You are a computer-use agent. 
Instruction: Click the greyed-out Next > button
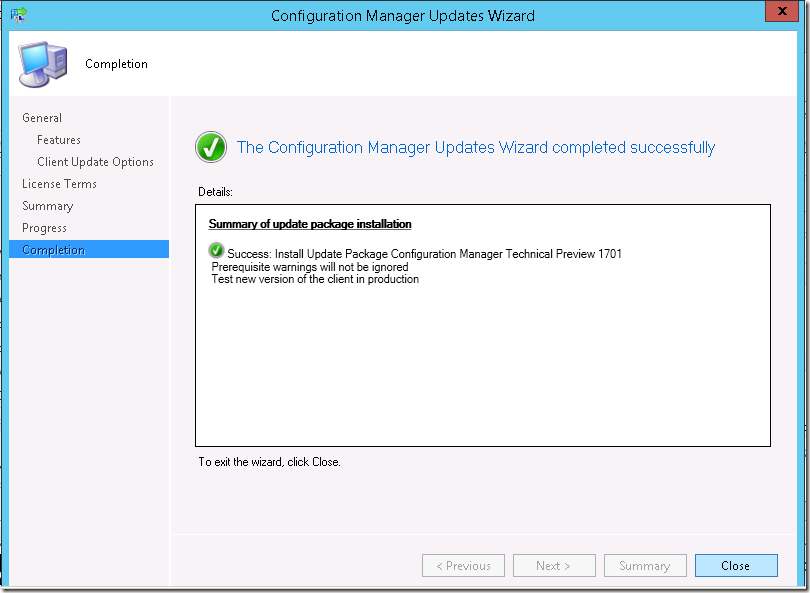pos(554,566)
